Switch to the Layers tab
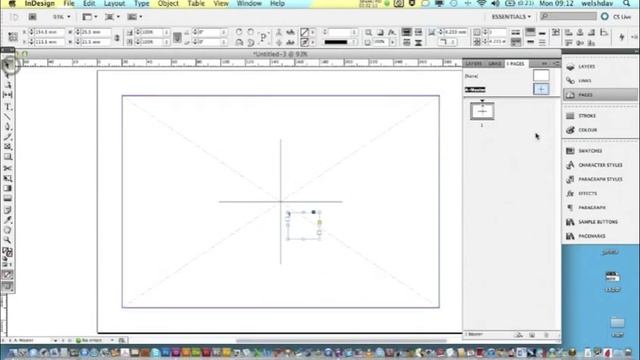The image size is (640, 360). pos(473,64)
